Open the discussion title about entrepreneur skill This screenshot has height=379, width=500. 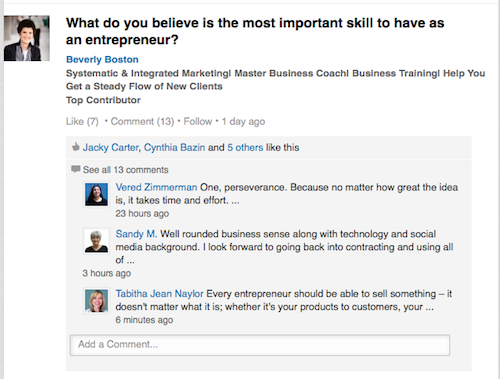point(255,31)
